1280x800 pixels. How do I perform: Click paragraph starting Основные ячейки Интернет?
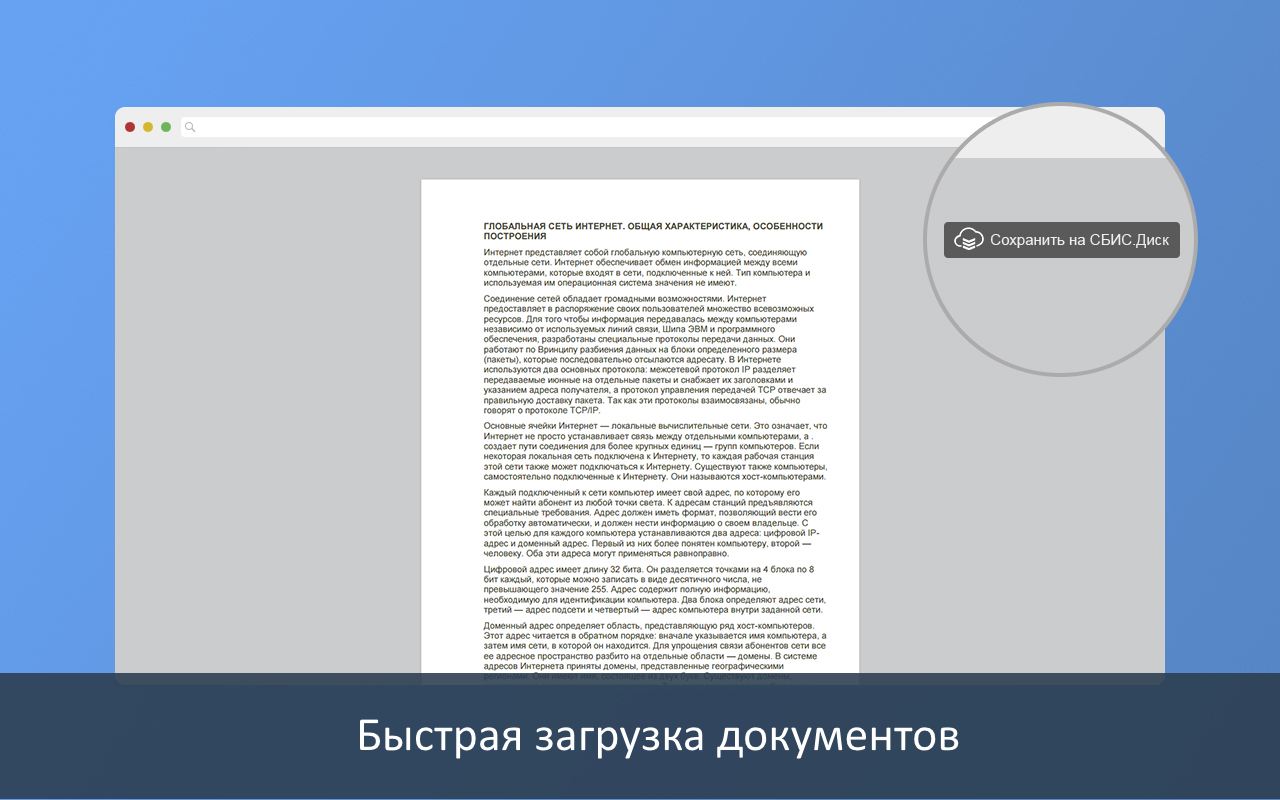point(656,452)
